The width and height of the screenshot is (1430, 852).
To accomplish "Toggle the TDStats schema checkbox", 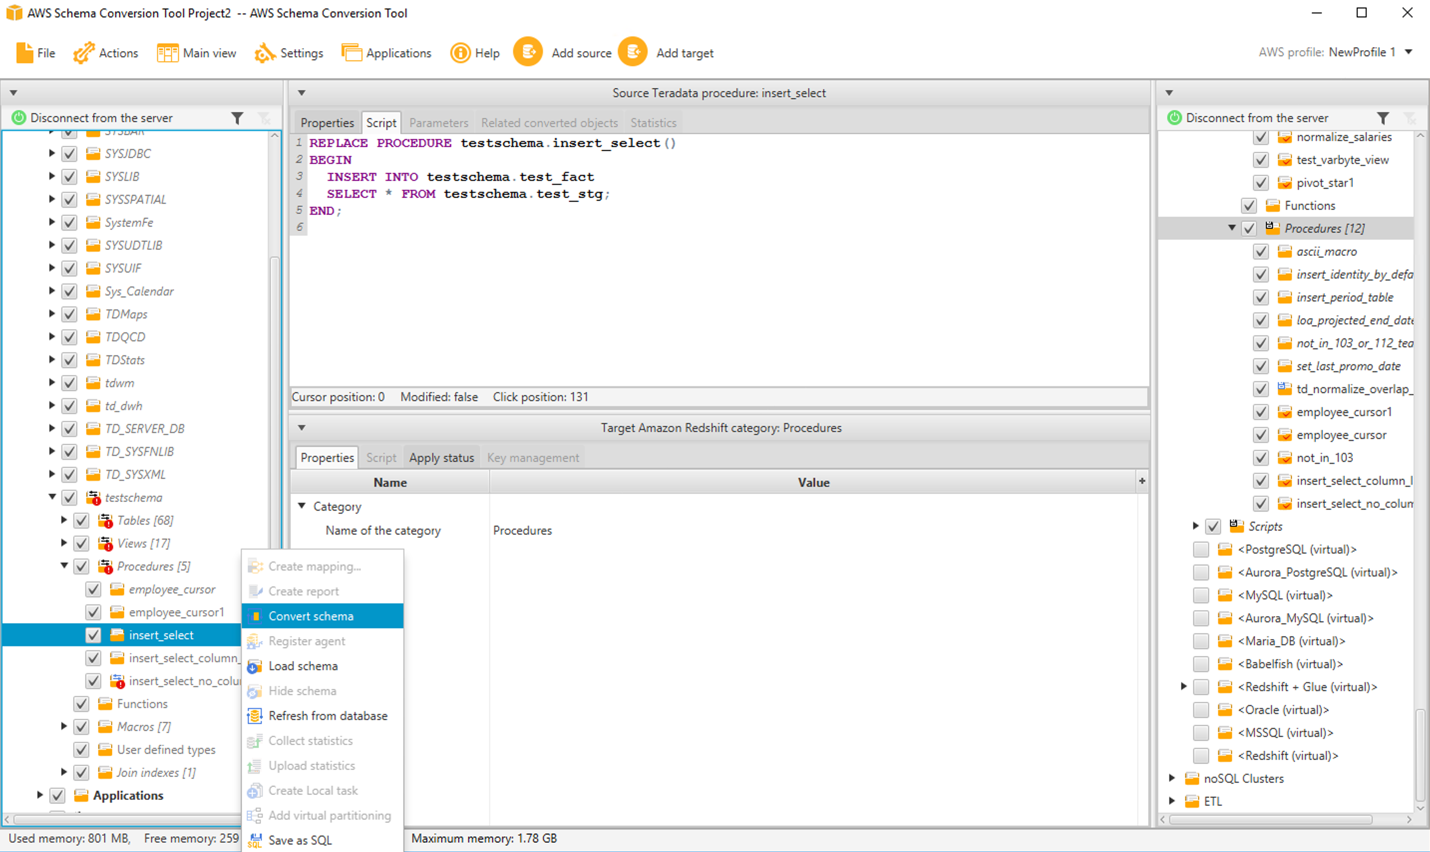I will [x=69, y=360].
